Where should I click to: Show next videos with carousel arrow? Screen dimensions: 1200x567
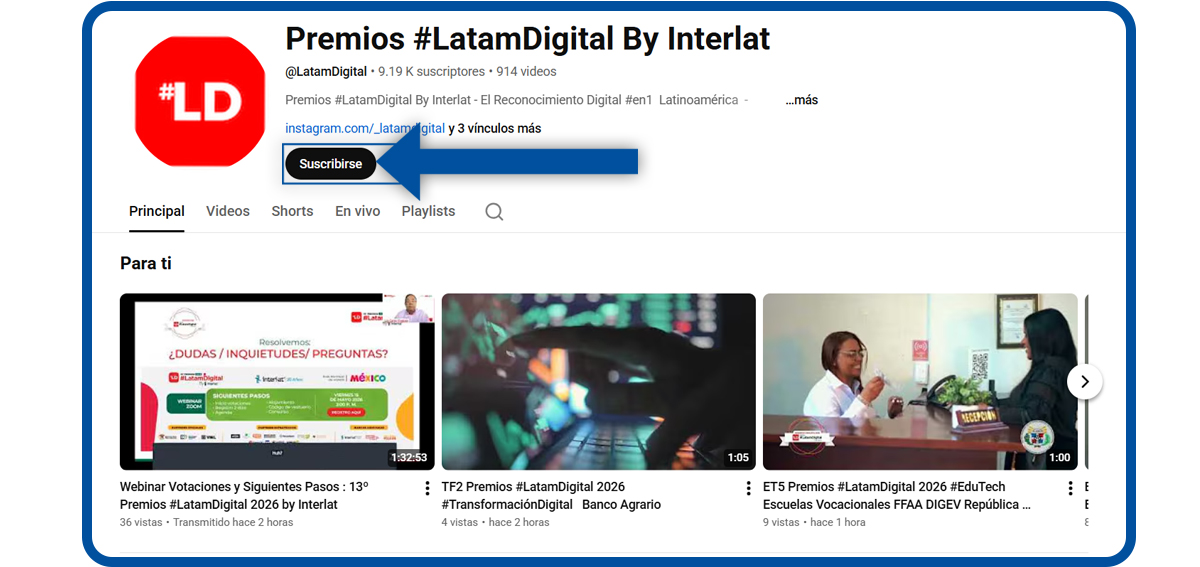tap(1085, 382)
